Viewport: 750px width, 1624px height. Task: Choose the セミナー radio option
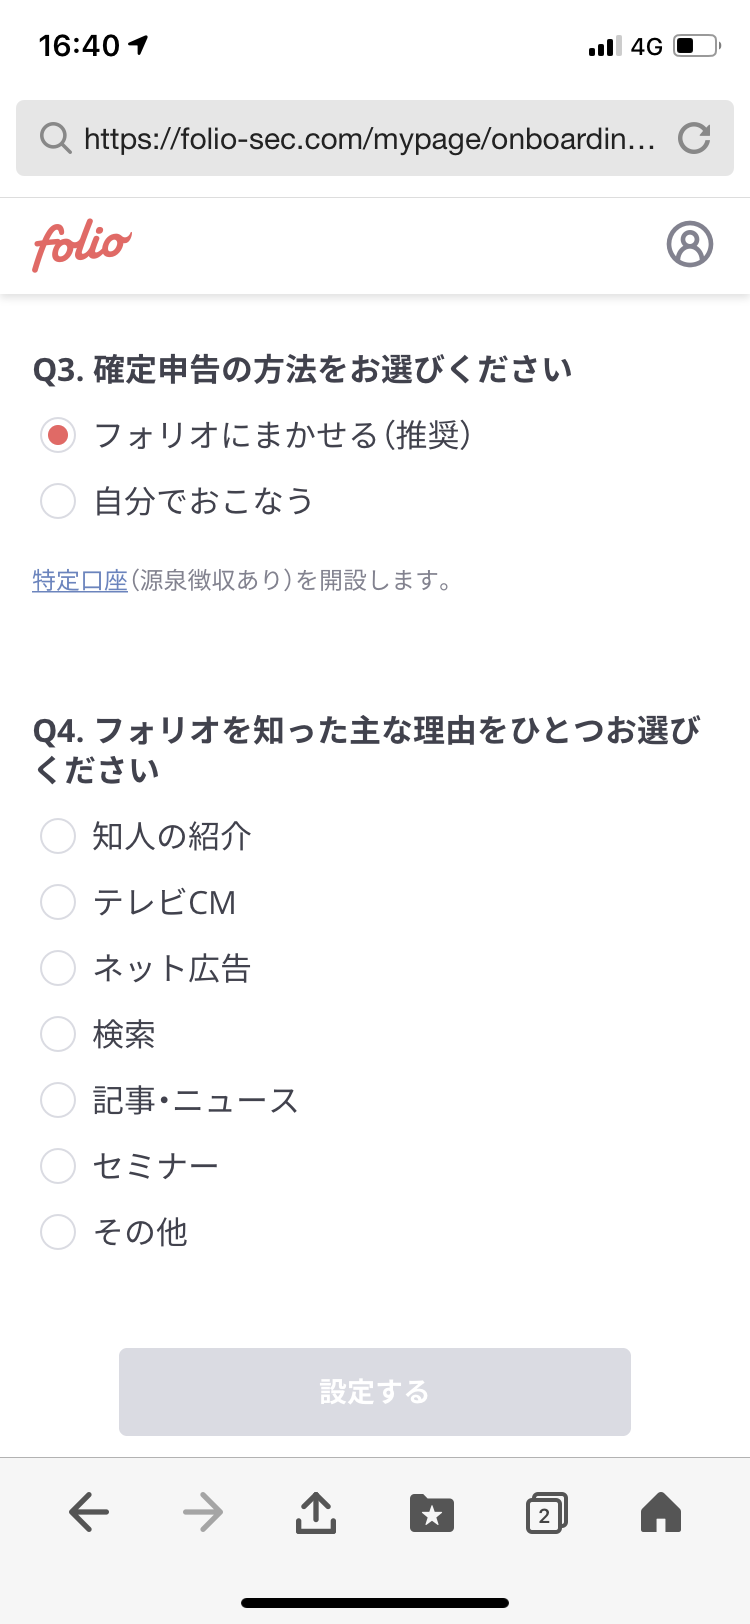[x=58, y=1166]
